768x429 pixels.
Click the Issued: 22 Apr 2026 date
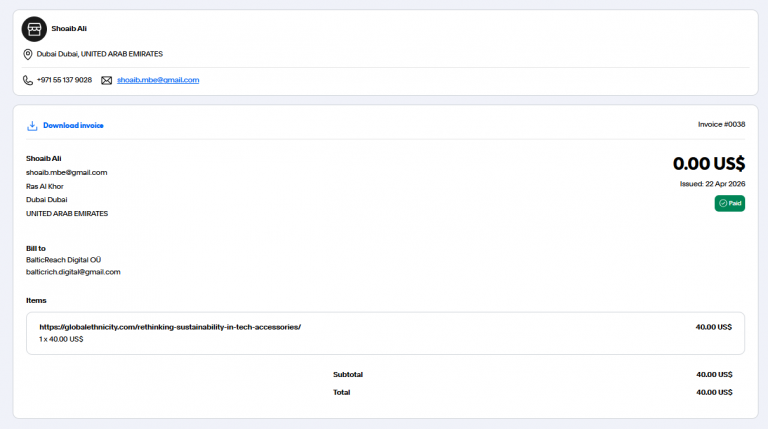click(712, 184)
